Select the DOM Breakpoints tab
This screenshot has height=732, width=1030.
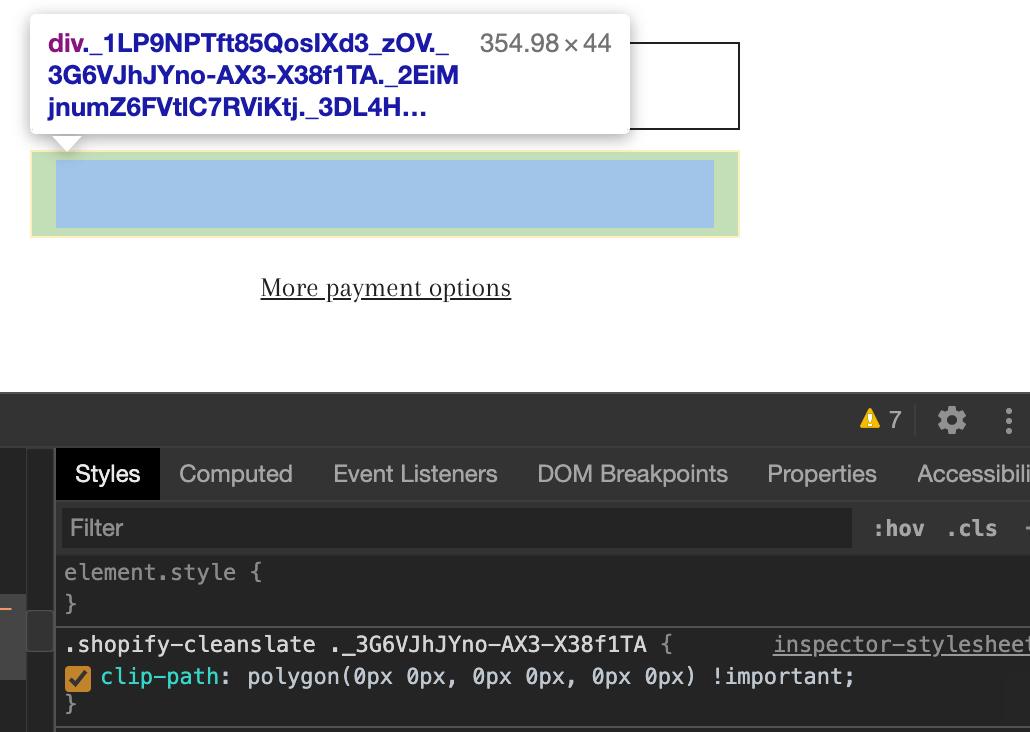click(632, 473)
